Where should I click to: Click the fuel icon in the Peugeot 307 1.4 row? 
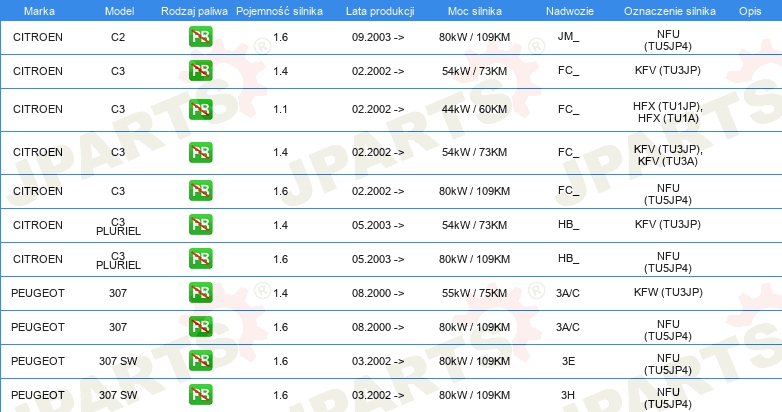coord(200,293)
